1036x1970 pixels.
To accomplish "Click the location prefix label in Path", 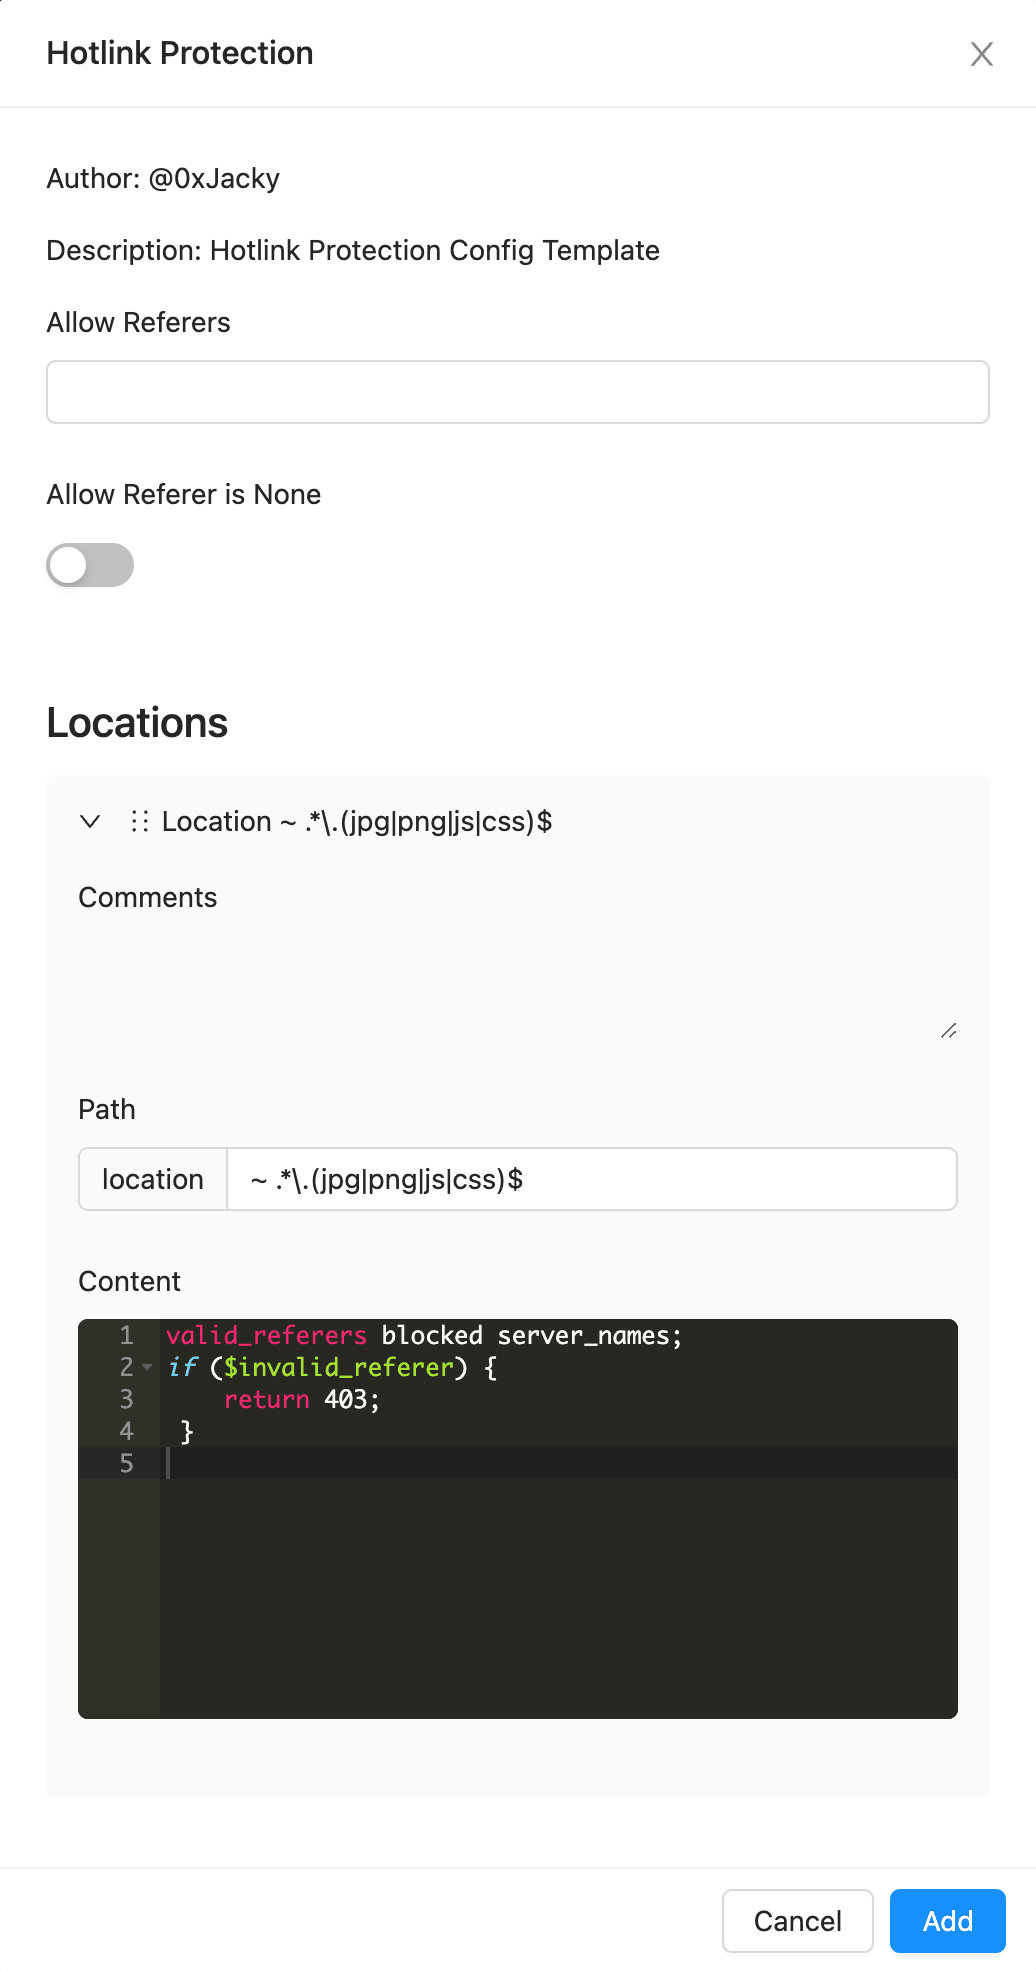I will [153, 1180].
